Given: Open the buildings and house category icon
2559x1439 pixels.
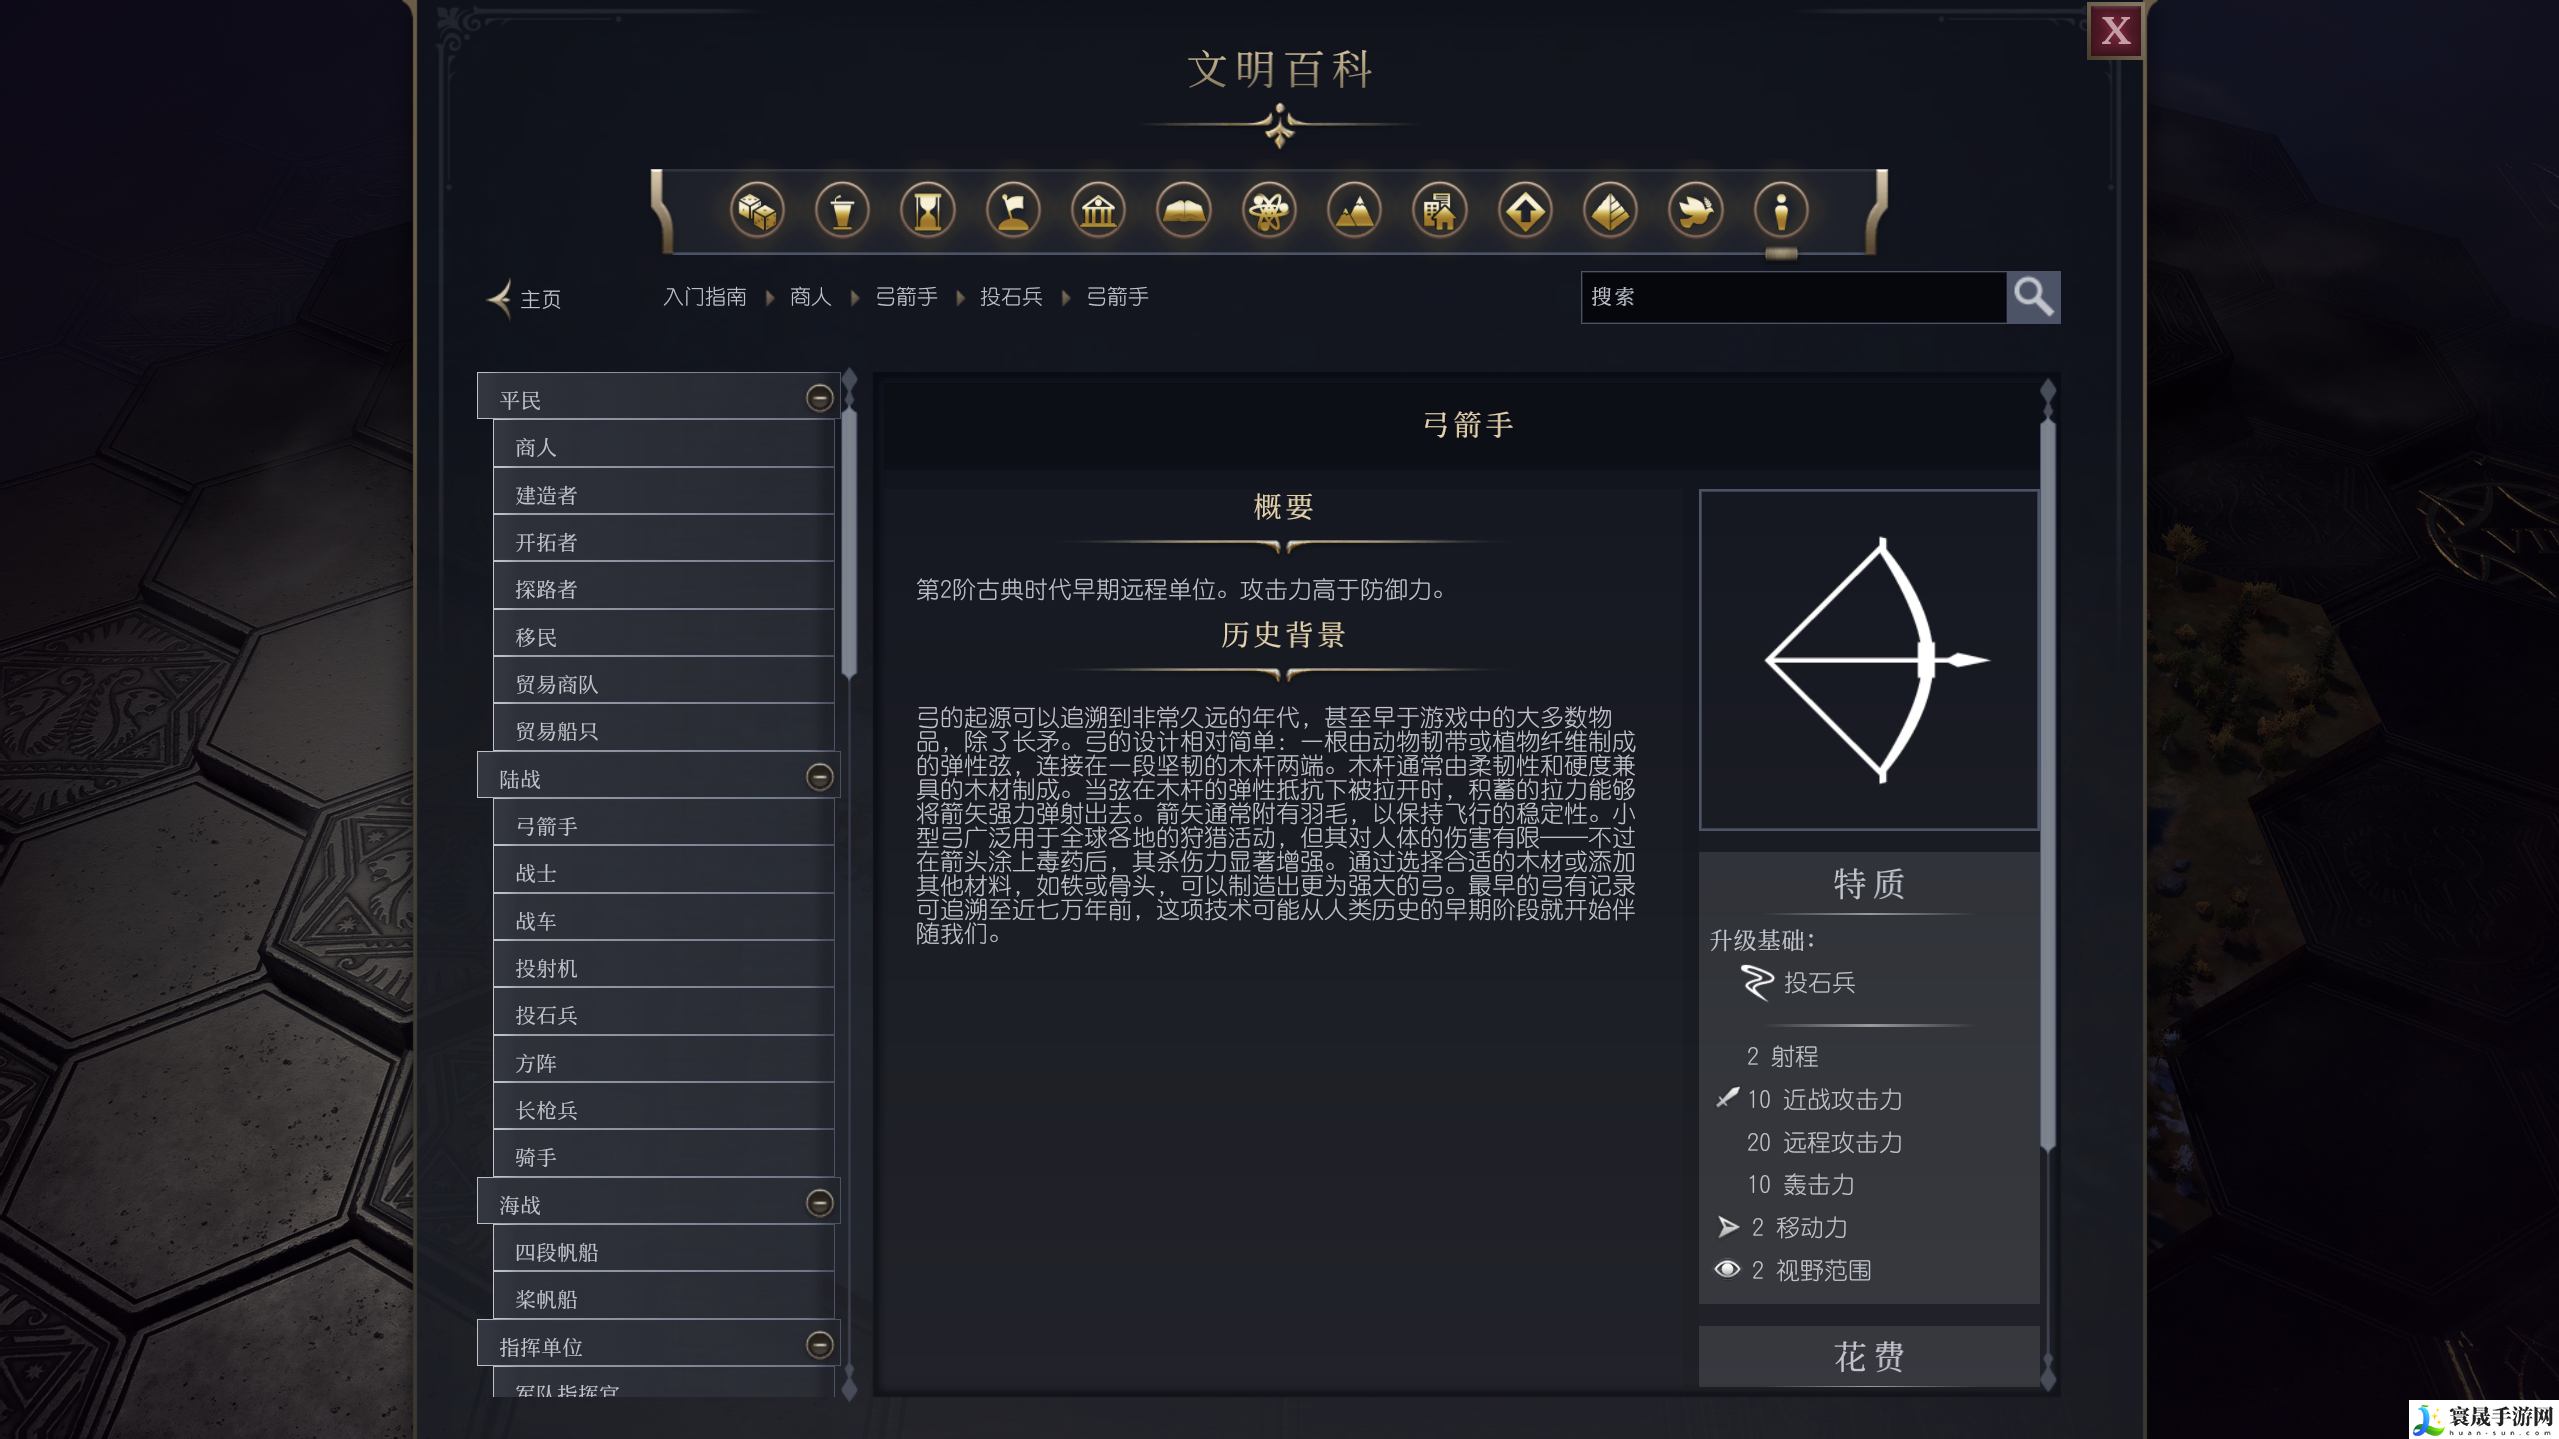Looking at the screenshot, I should (1439, 211).
